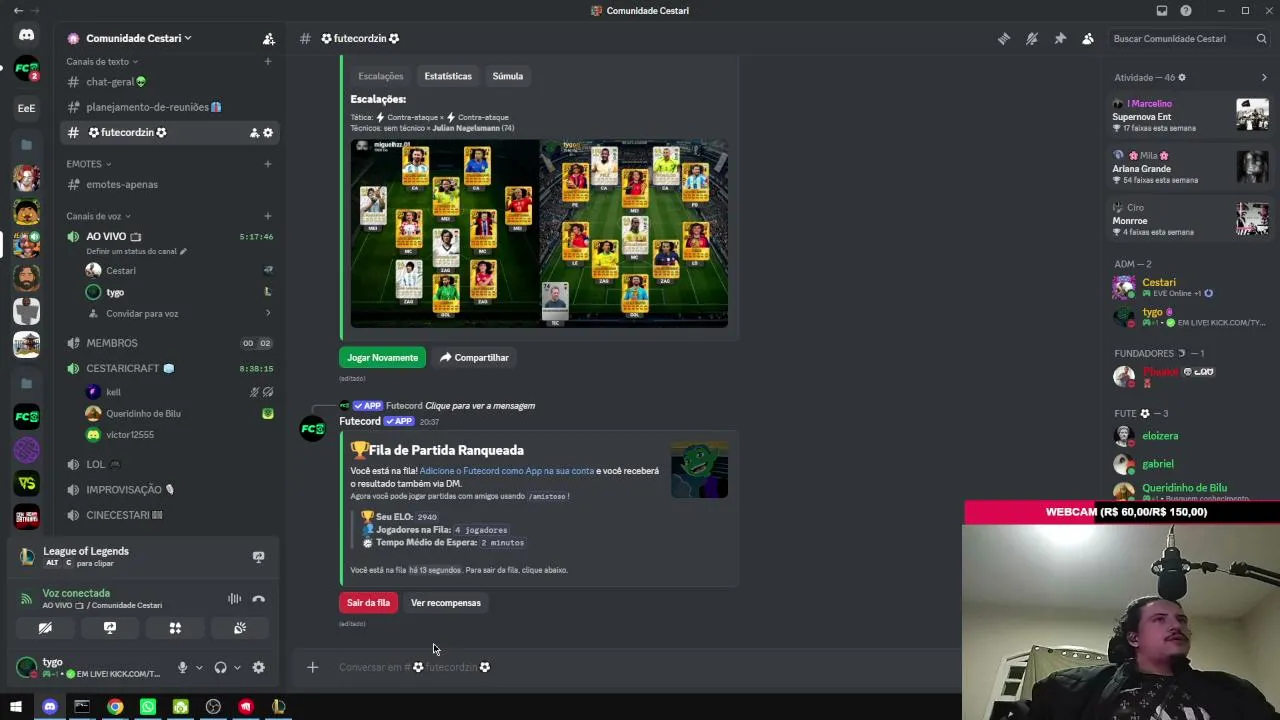Add a channel to Canais de voz
Image resolution: width=1280 pixels, height=720 pixels.
point(268,216)
